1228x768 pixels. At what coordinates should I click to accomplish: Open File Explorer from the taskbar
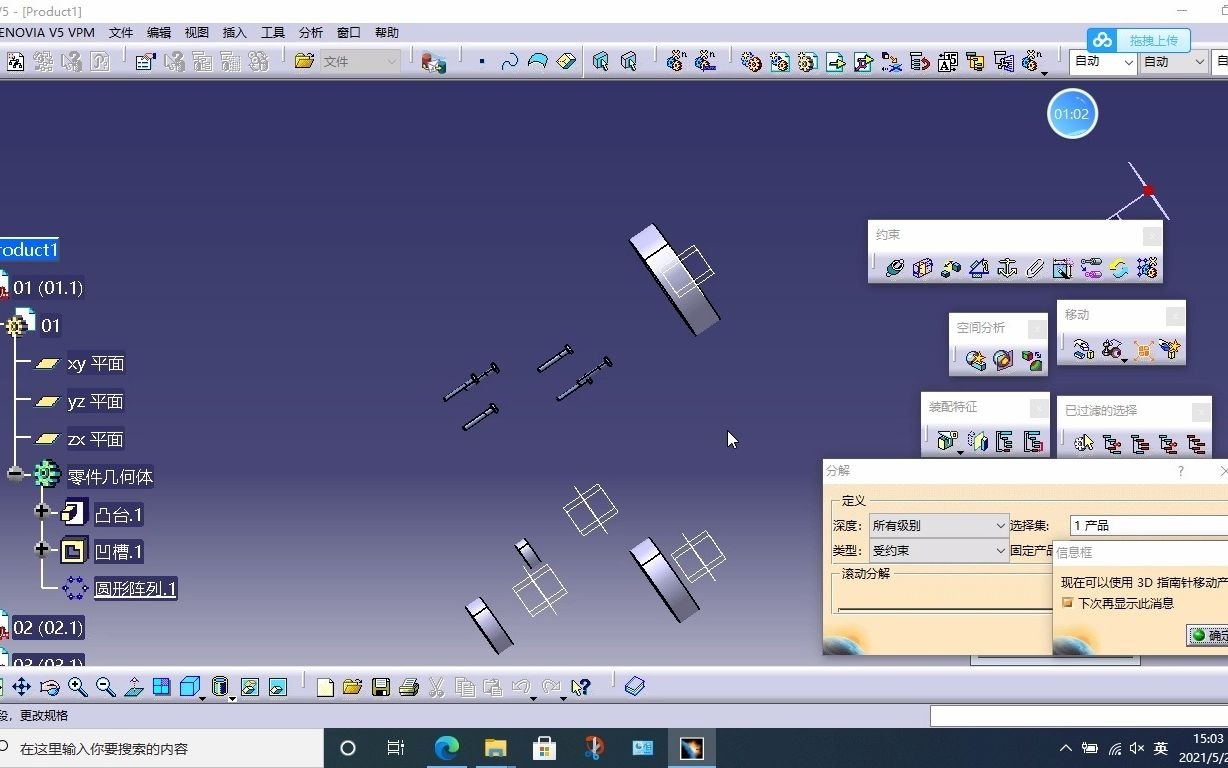coord(496,748)
